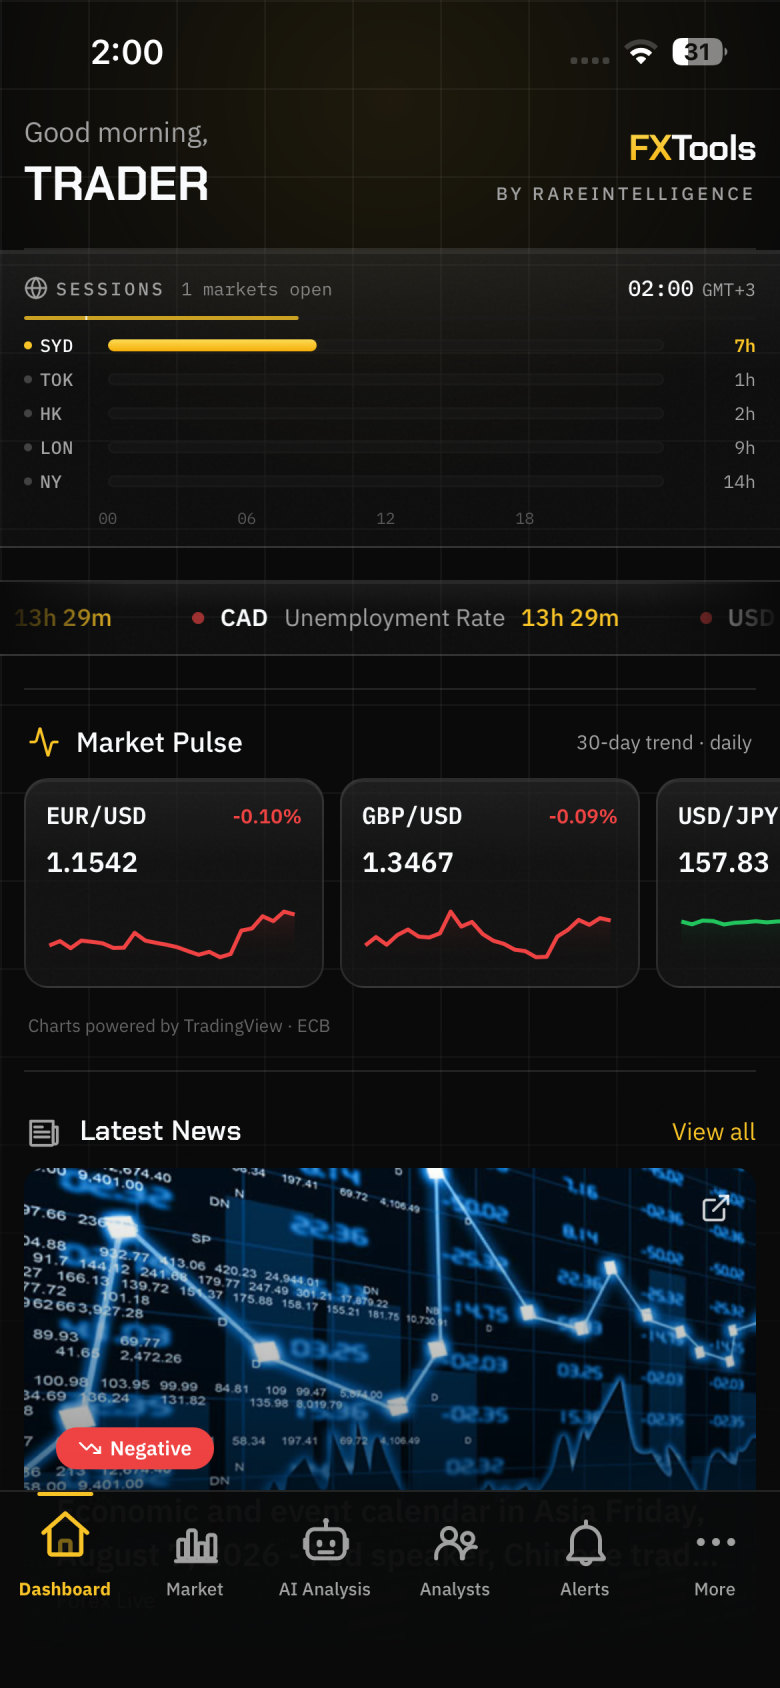Open the EUR/USD trend card
This screenshot has width=780, height=1688.
click(174, 883)
